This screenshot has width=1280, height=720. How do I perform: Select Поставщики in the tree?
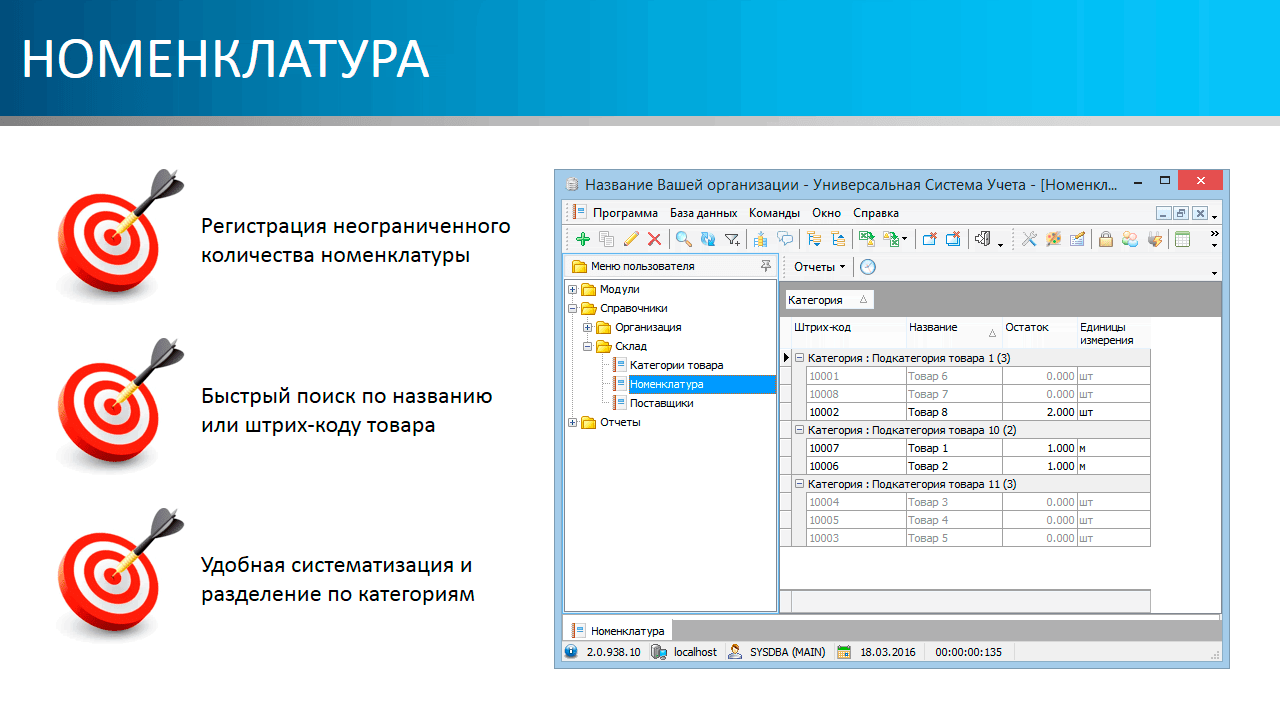661,403
